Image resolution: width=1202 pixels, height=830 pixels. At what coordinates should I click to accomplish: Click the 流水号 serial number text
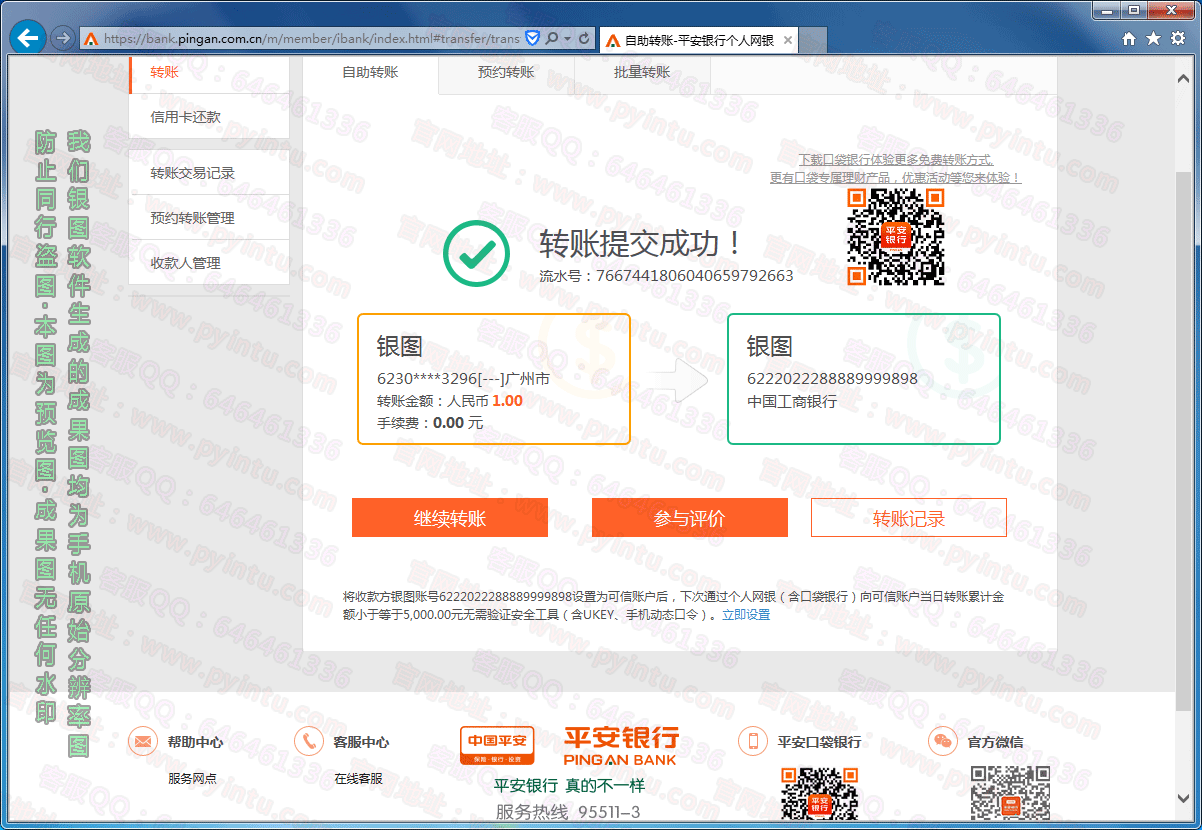click(666, 275)
